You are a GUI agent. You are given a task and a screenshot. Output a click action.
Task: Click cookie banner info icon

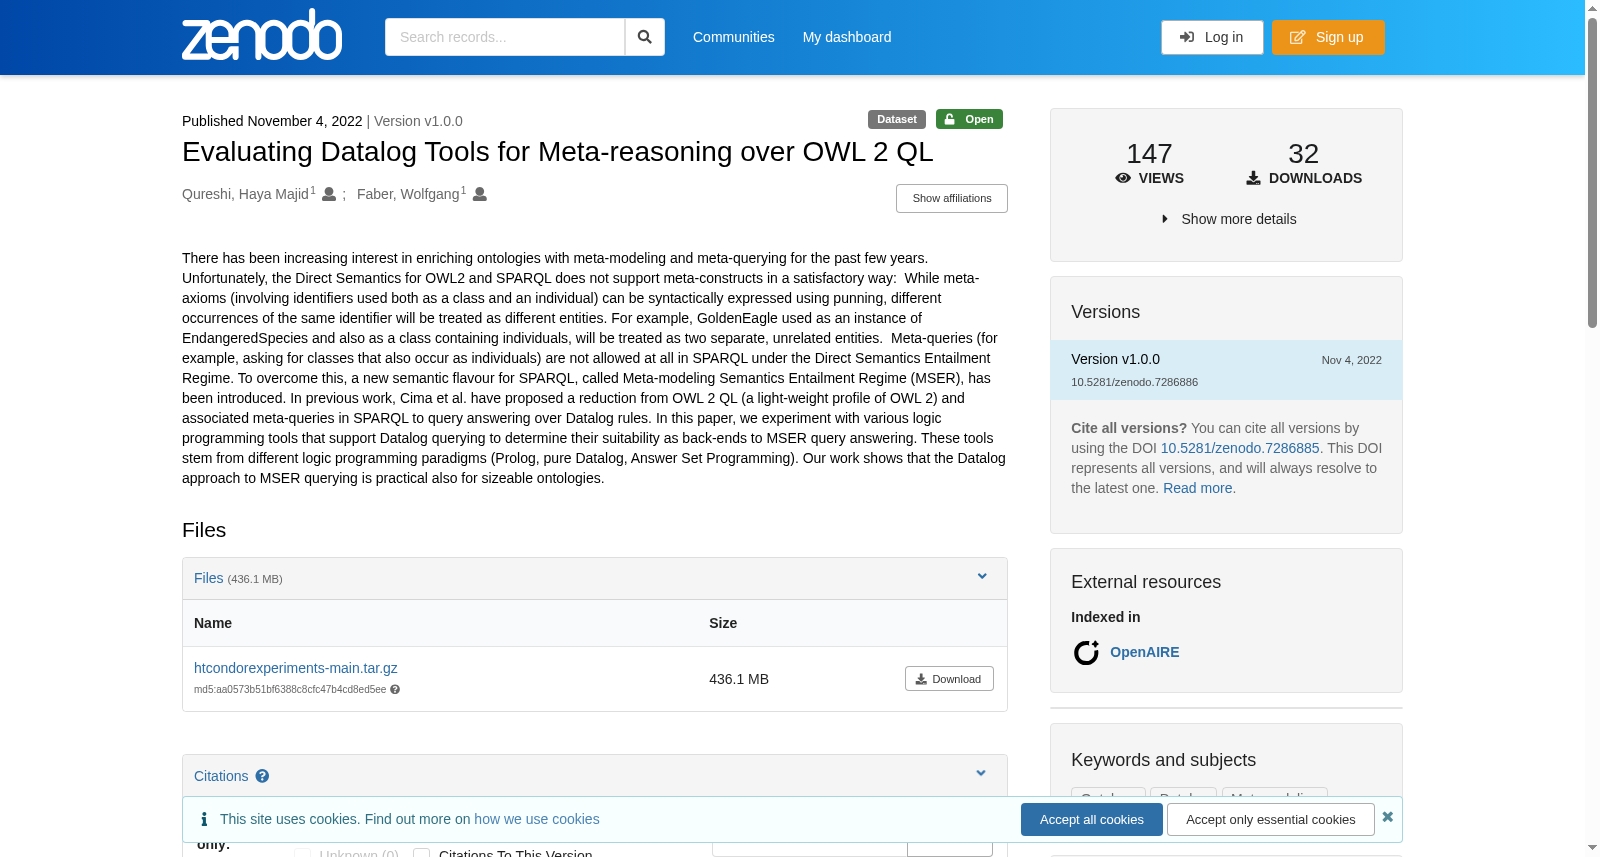point(204,819)
